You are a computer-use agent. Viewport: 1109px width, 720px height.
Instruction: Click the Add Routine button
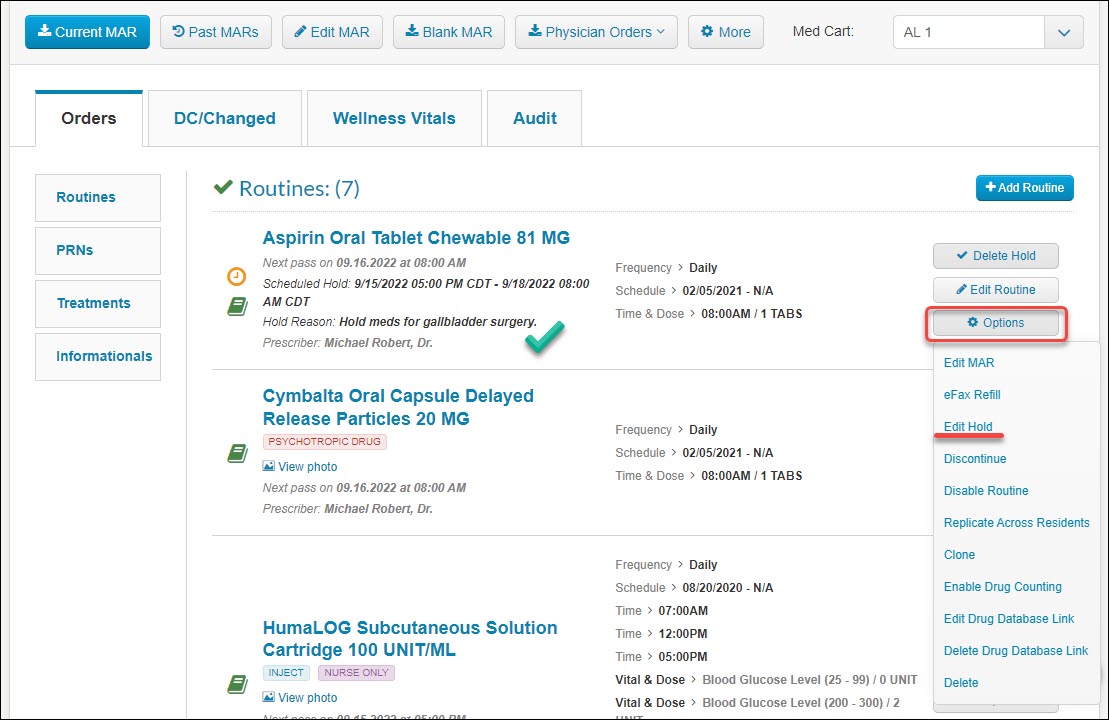pos(1025,187)
